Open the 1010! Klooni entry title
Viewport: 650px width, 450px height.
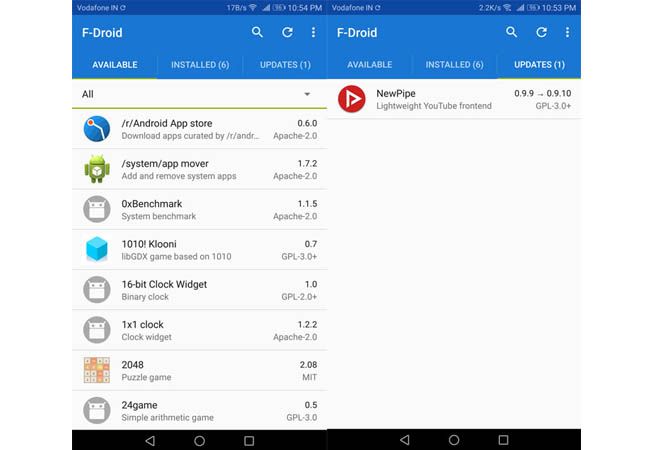click(149, 244)
